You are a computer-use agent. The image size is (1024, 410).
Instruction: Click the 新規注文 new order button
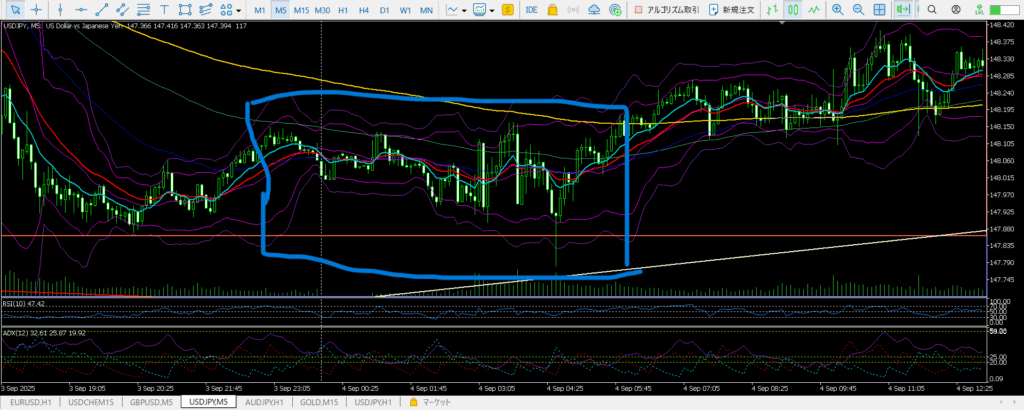tap(729, 9)
